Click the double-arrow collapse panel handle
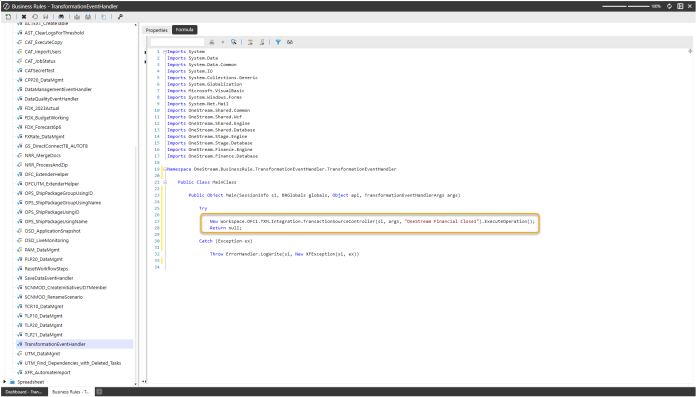This screenshot has height=397, width=696. tap(144, 381)
